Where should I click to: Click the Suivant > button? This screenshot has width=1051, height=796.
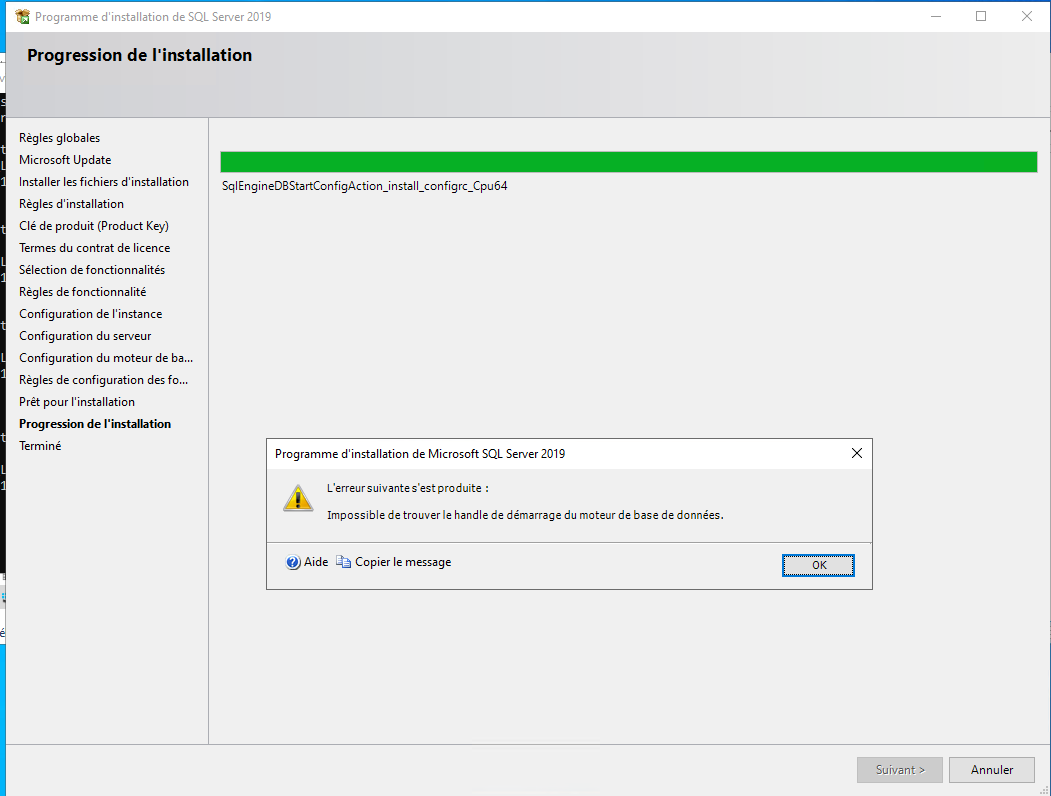click(x=900, y=770)
